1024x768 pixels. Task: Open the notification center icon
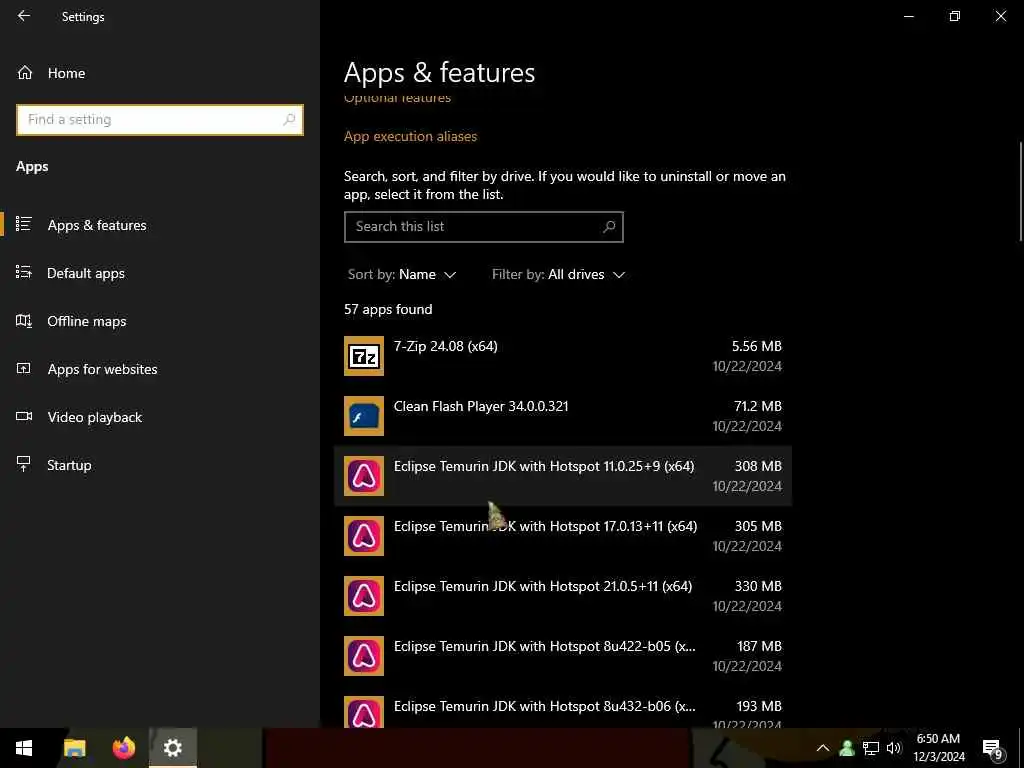point(993,749)
